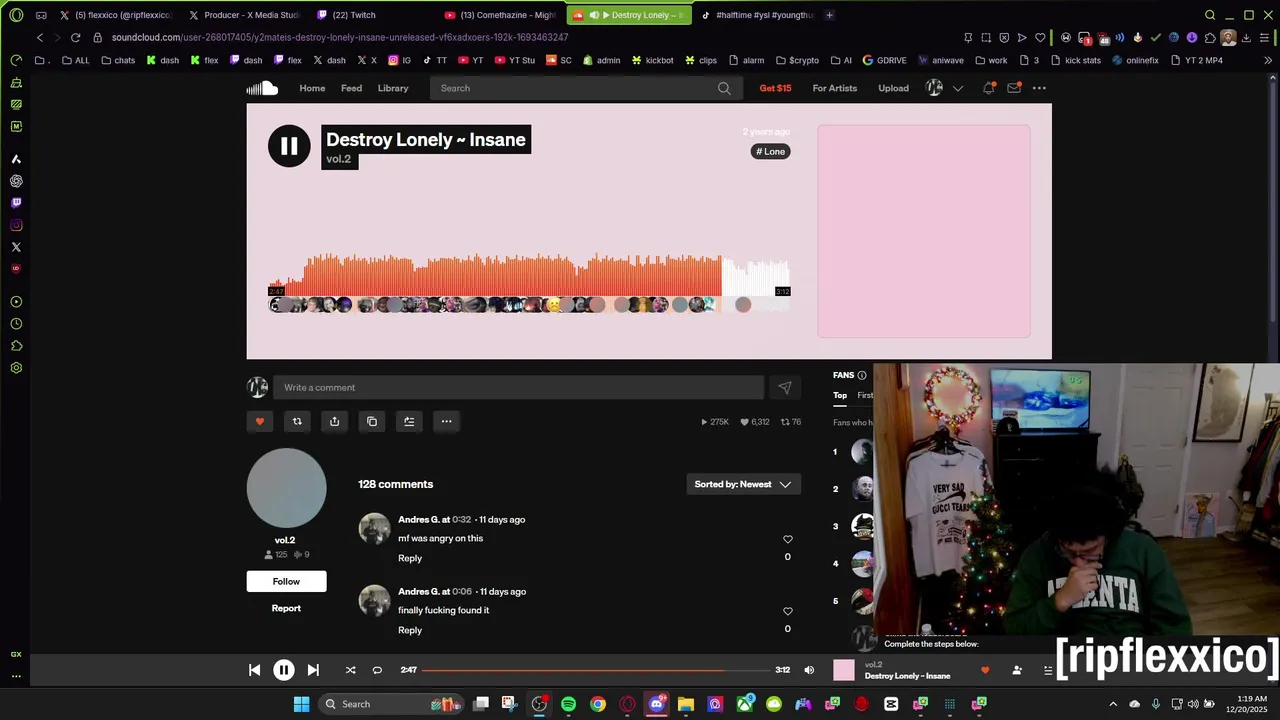Select the Top tab in the Fans panel
The width and height of the screenshot is (1280, 720).
coord(840,395)
